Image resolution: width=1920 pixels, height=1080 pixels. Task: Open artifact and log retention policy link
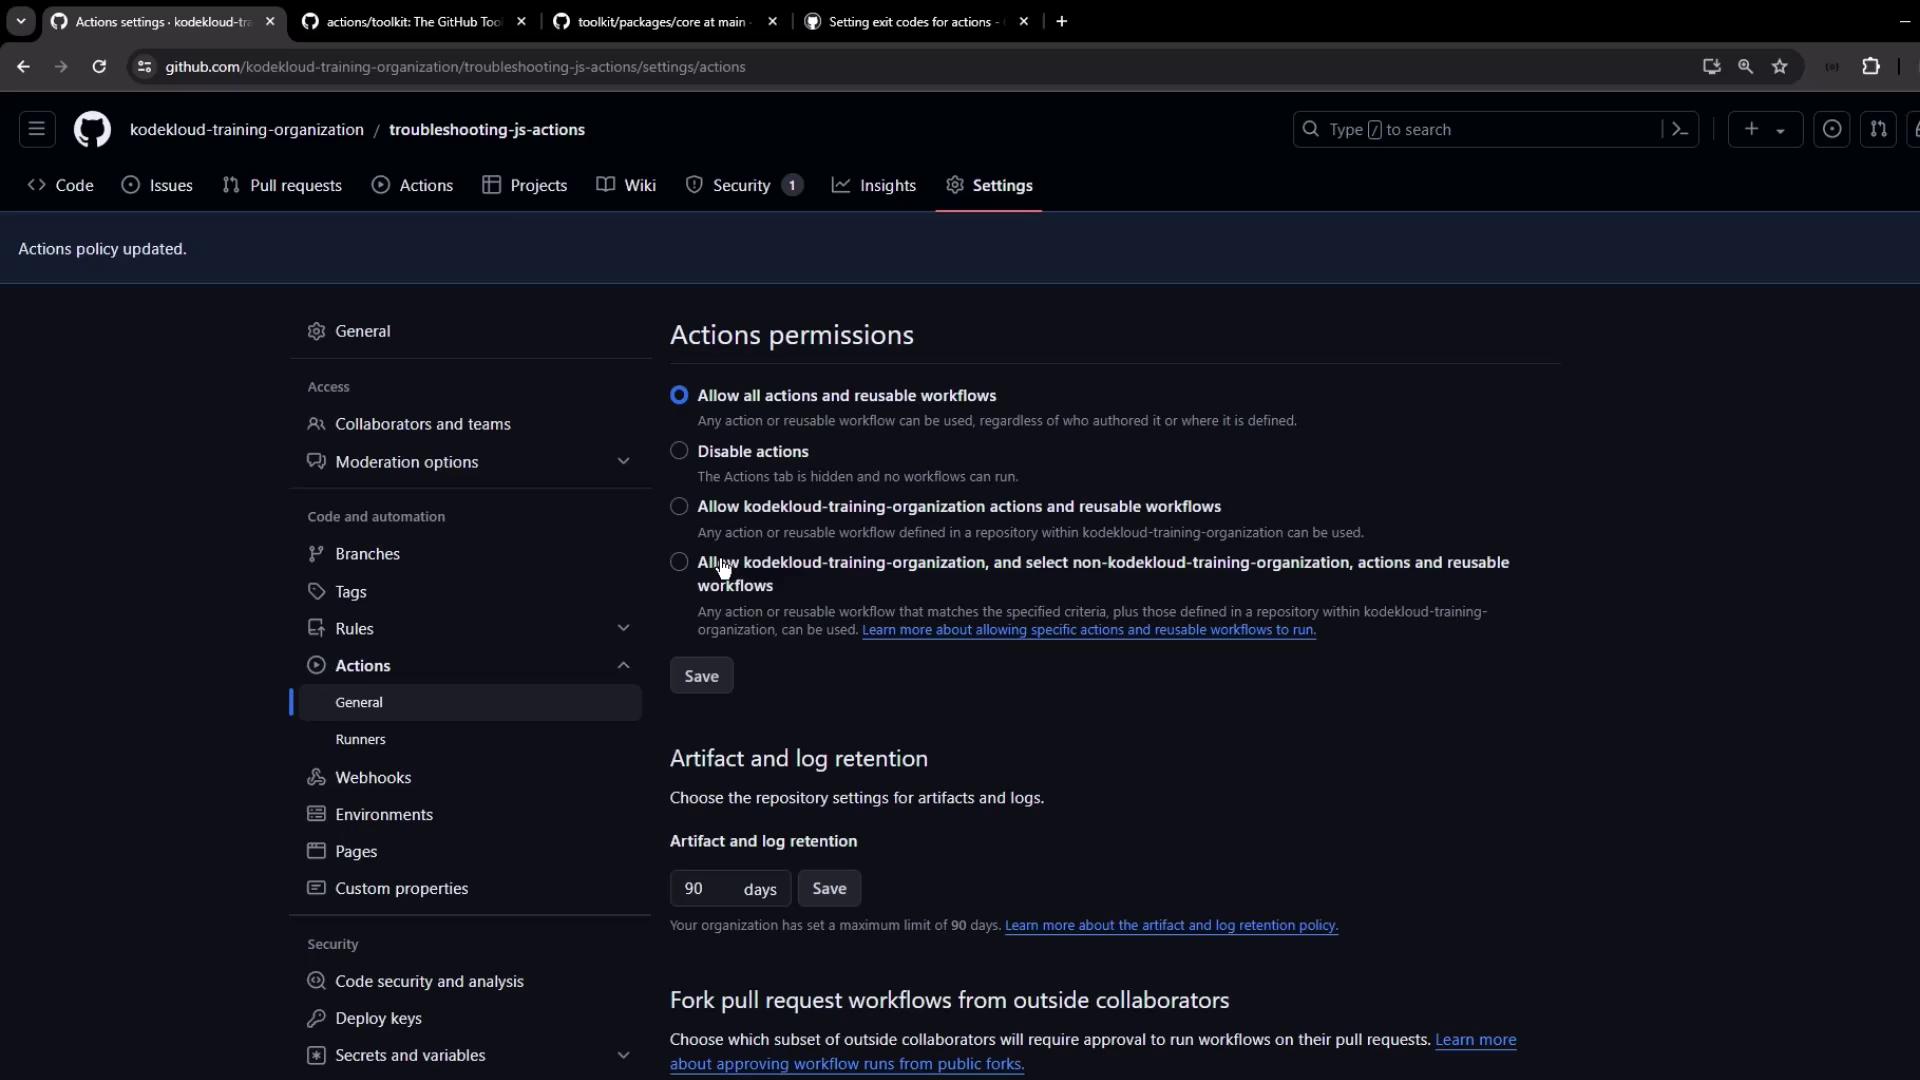coord(1171,926)
